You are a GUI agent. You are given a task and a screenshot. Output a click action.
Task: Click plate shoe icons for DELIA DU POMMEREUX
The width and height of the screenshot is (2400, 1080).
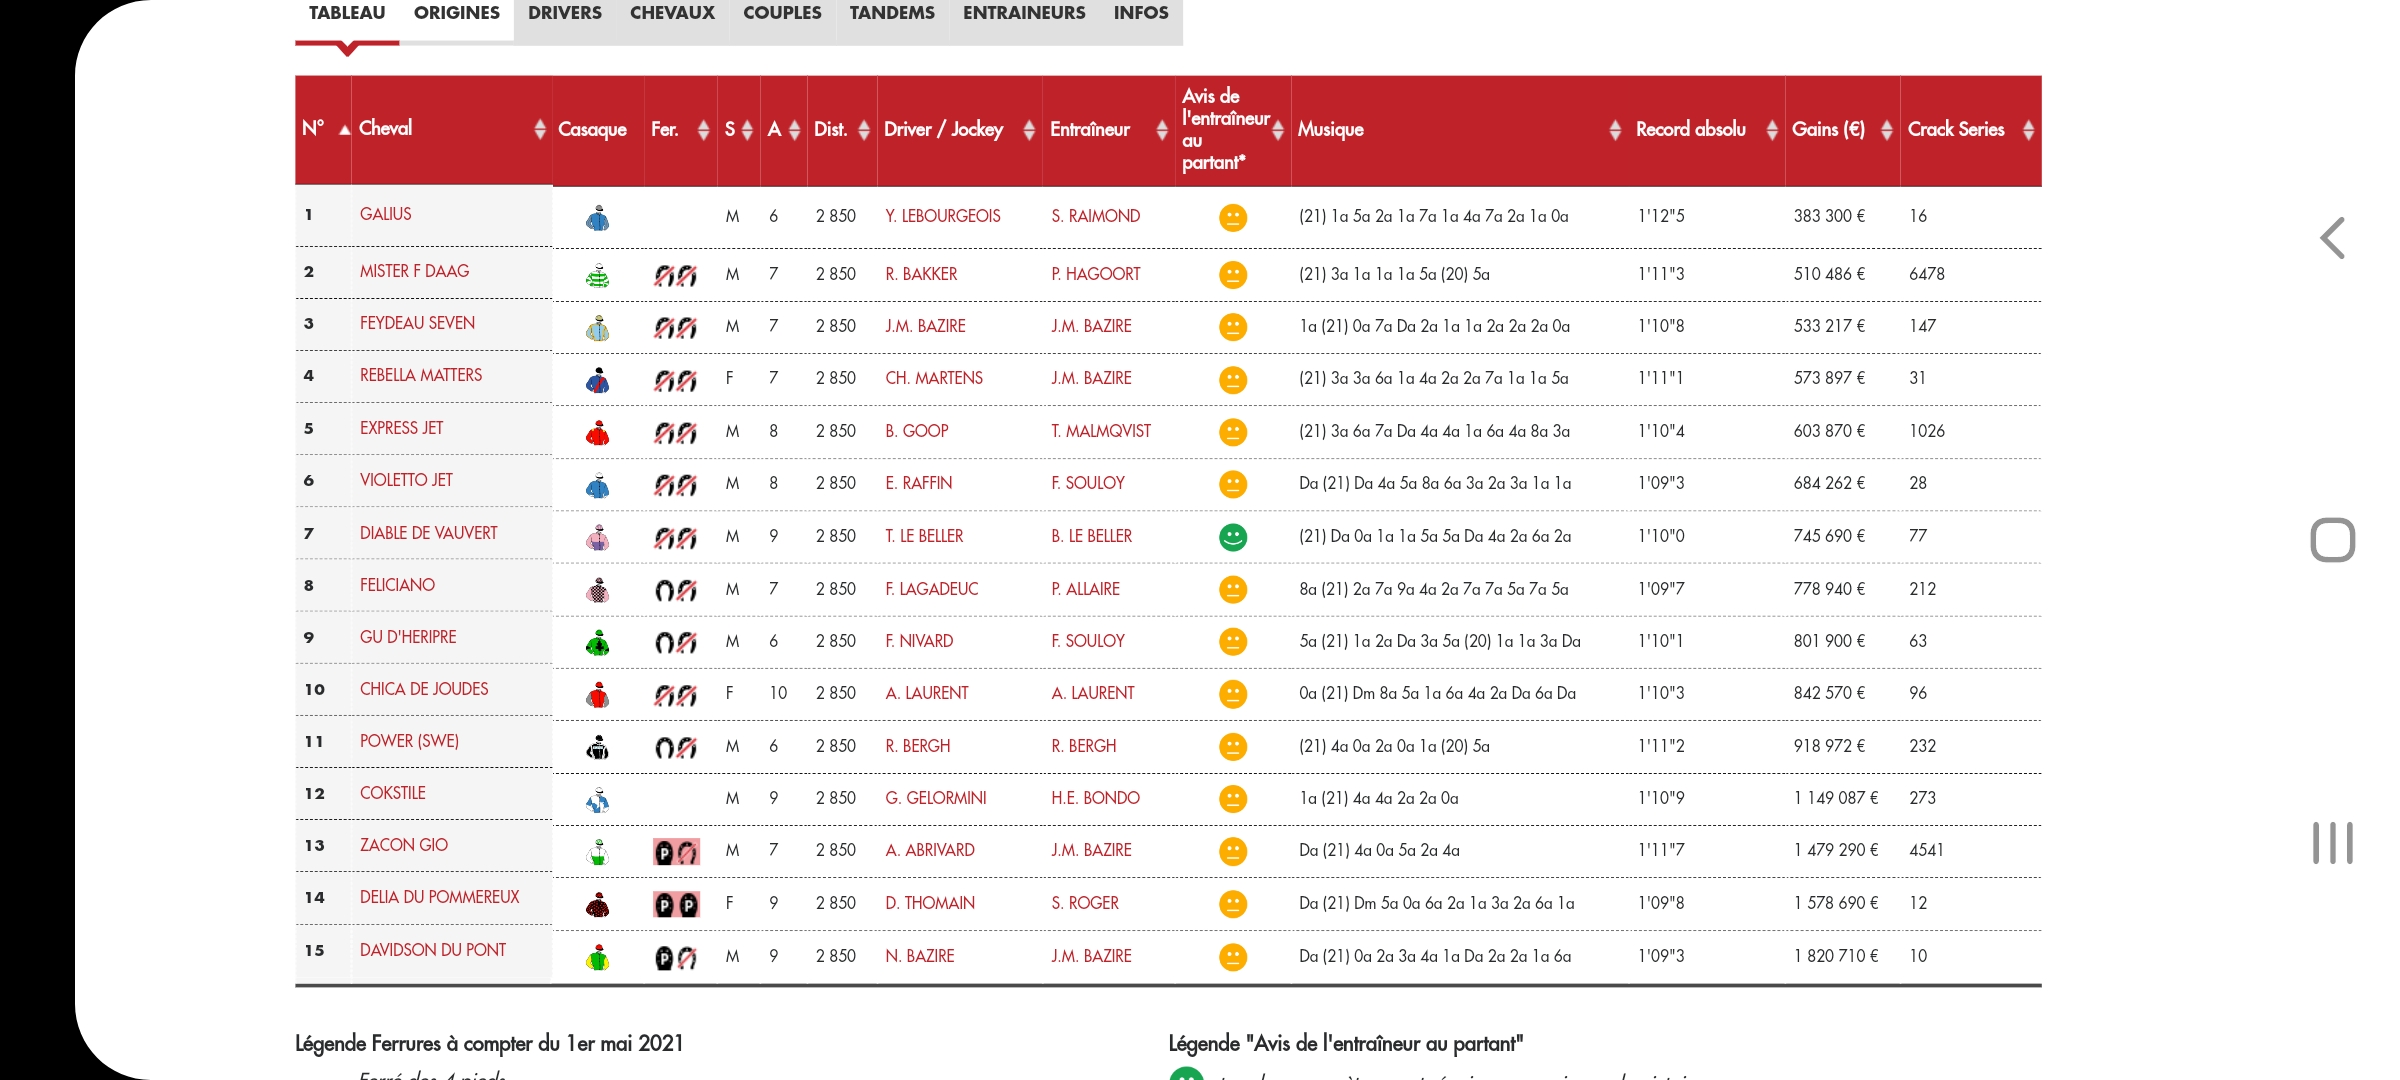(x=676, y=905)
